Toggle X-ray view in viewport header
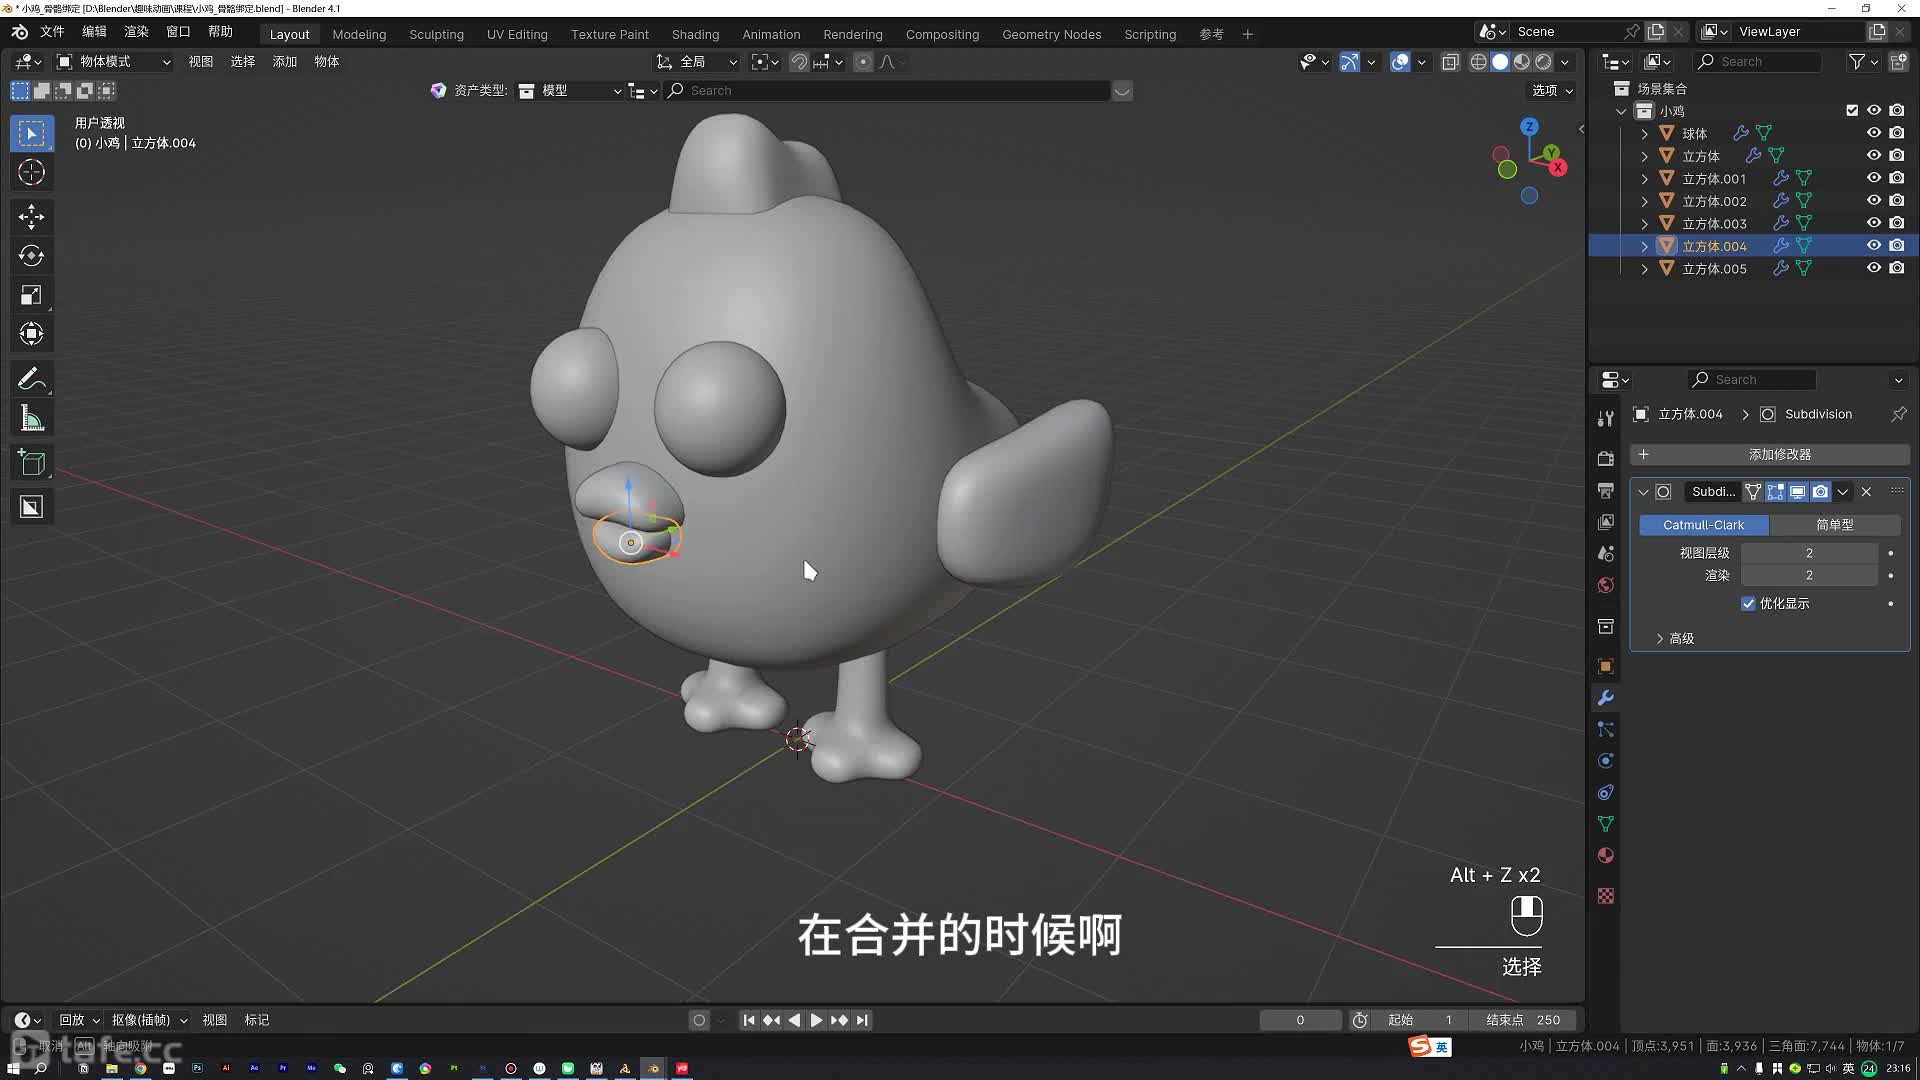This screenshot has height=1080, width=1920. (x=1450, y=62)
